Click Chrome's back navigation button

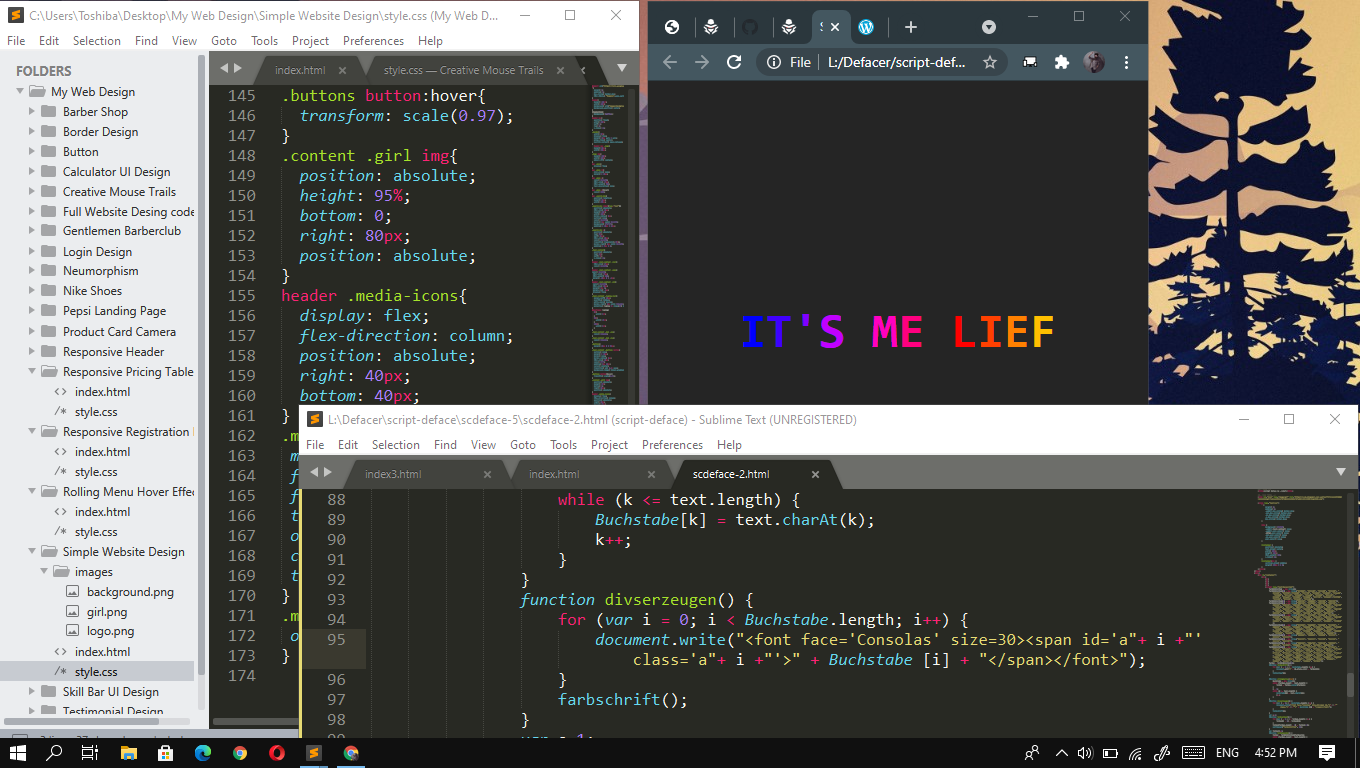[x=669, y=62]
